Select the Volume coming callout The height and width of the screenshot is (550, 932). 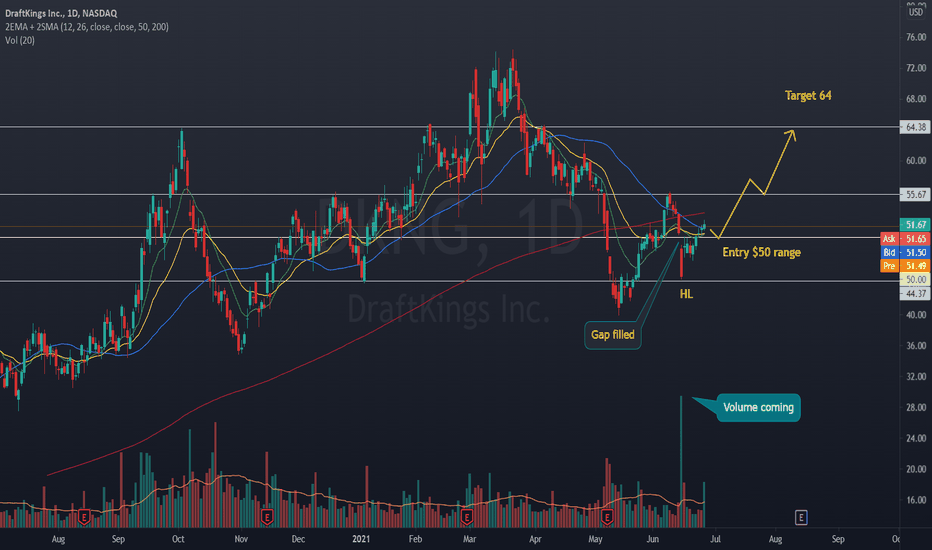point(758,407)
